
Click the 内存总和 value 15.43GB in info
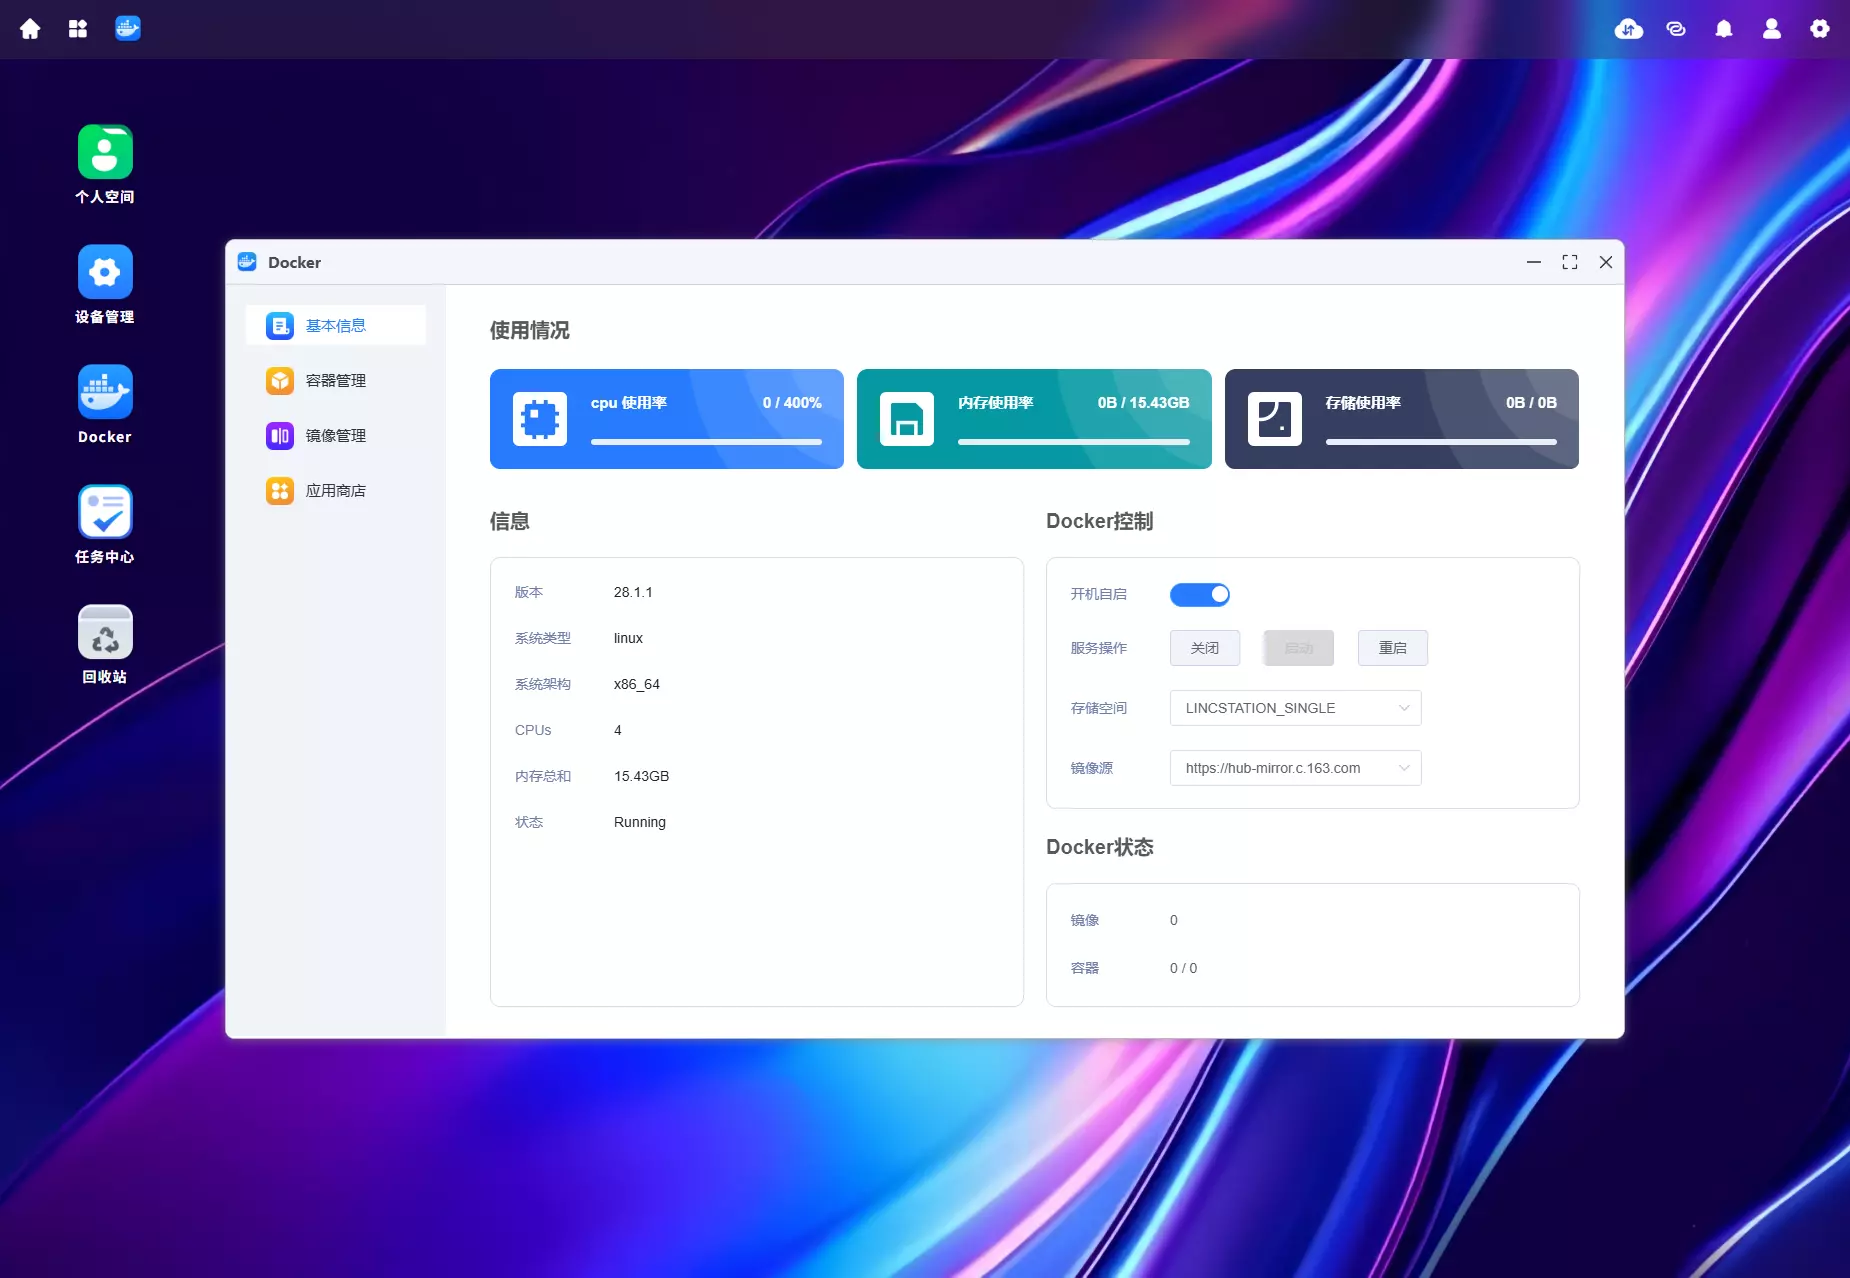pyautogui.click(x=642, y=776)
